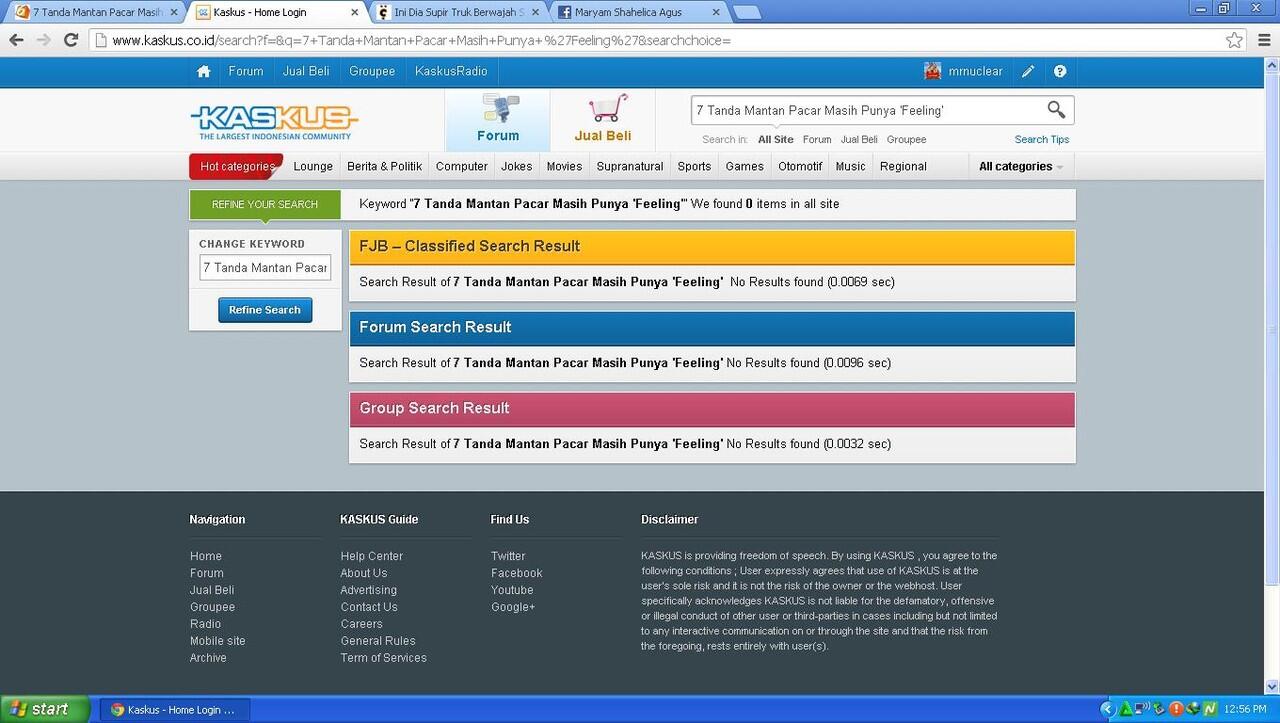Open the Otomotif category
This screenshot has height=723, width=1280.
[800, 166]
